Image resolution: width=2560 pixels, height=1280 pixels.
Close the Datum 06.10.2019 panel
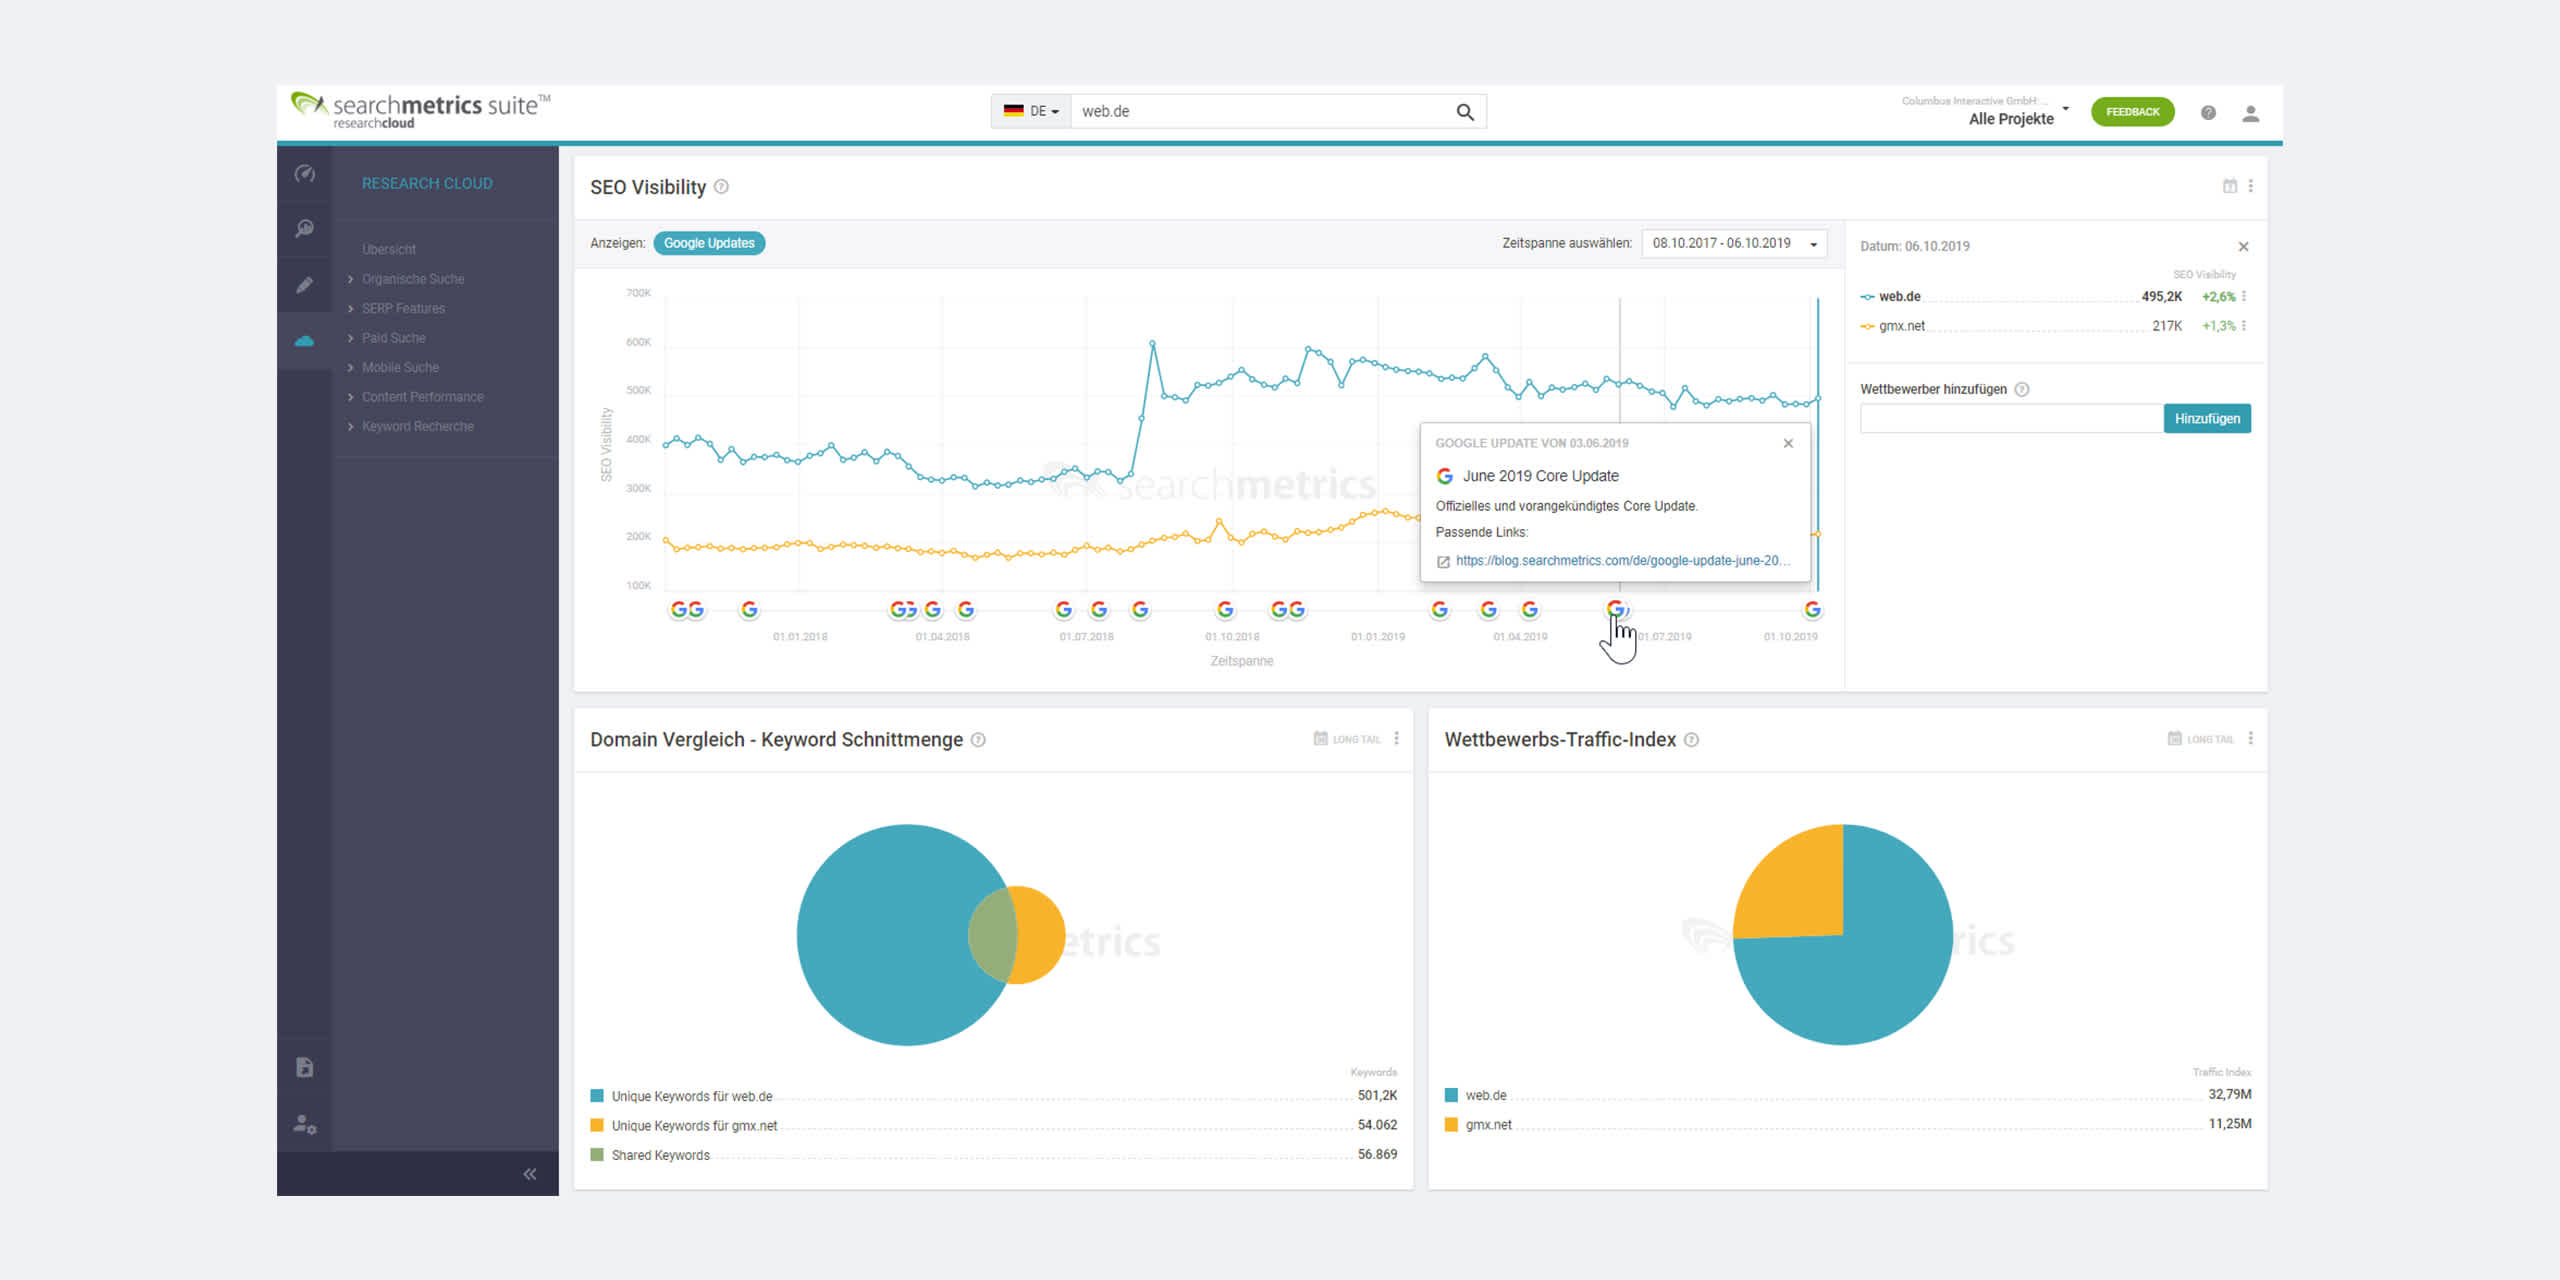click(x=2243, y=246)
